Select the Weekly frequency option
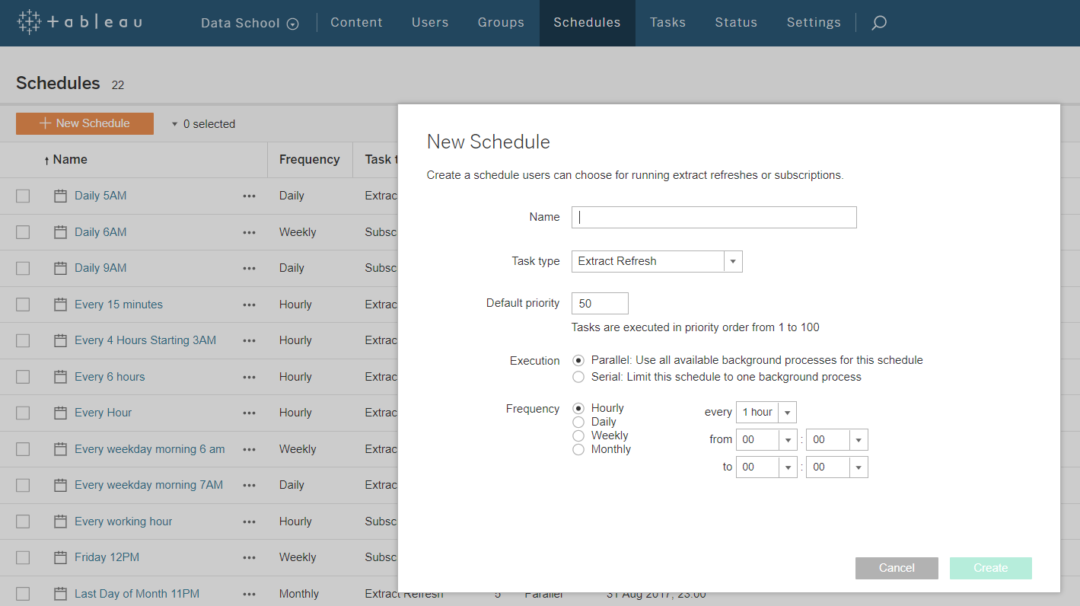The height and width of the screenshot is (606, 1080). pyautogui.click(x=578, y=435)
